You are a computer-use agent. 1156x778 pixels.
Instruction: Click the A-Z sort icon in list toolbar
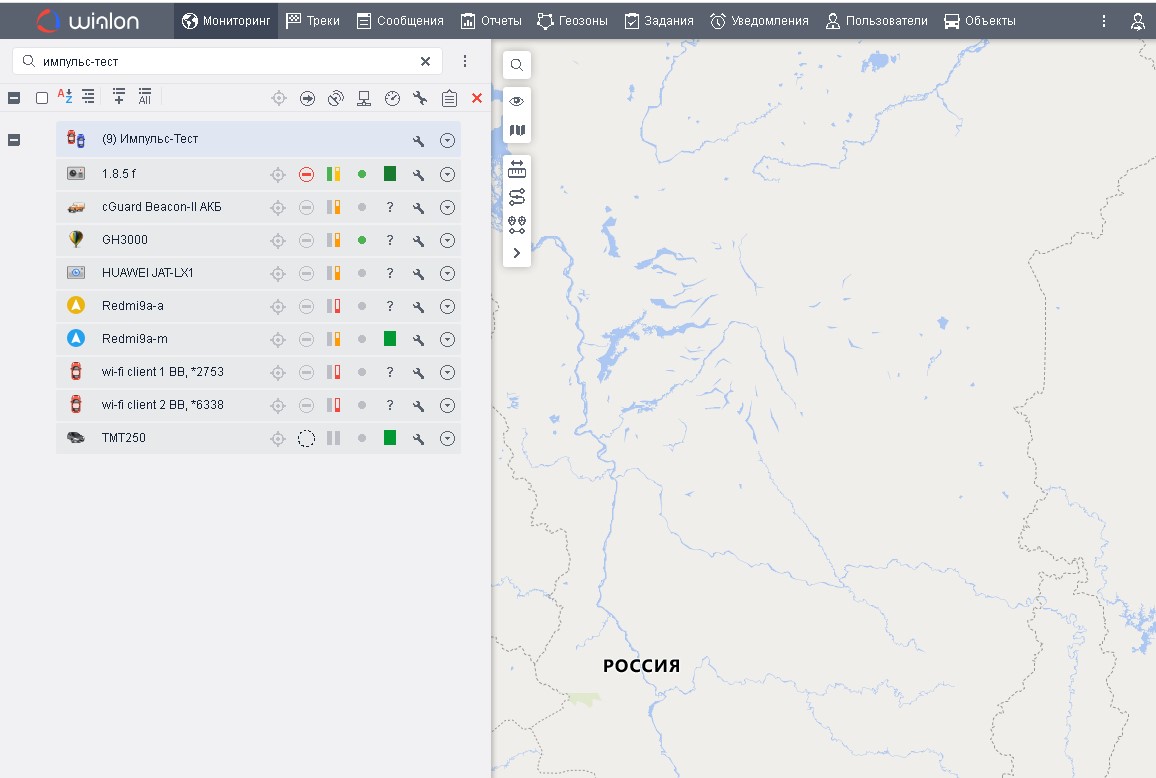[x=65, y=97]
